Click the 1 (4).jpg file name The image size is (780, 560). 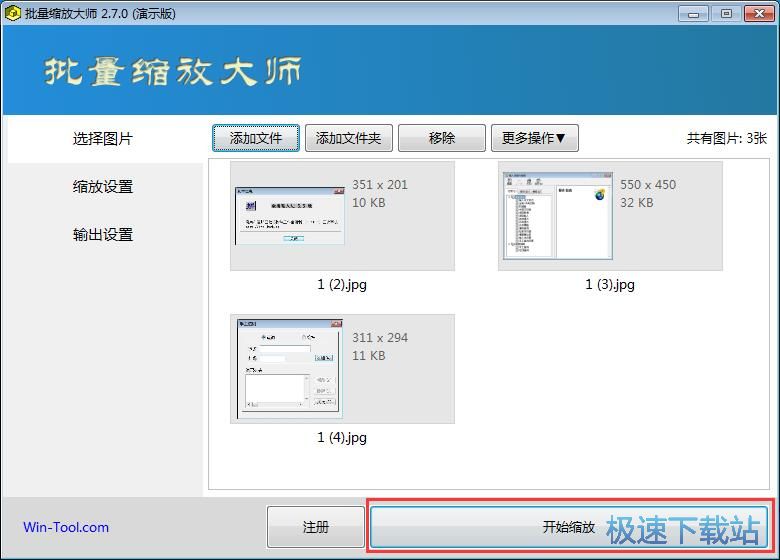[x=342, y=437]
